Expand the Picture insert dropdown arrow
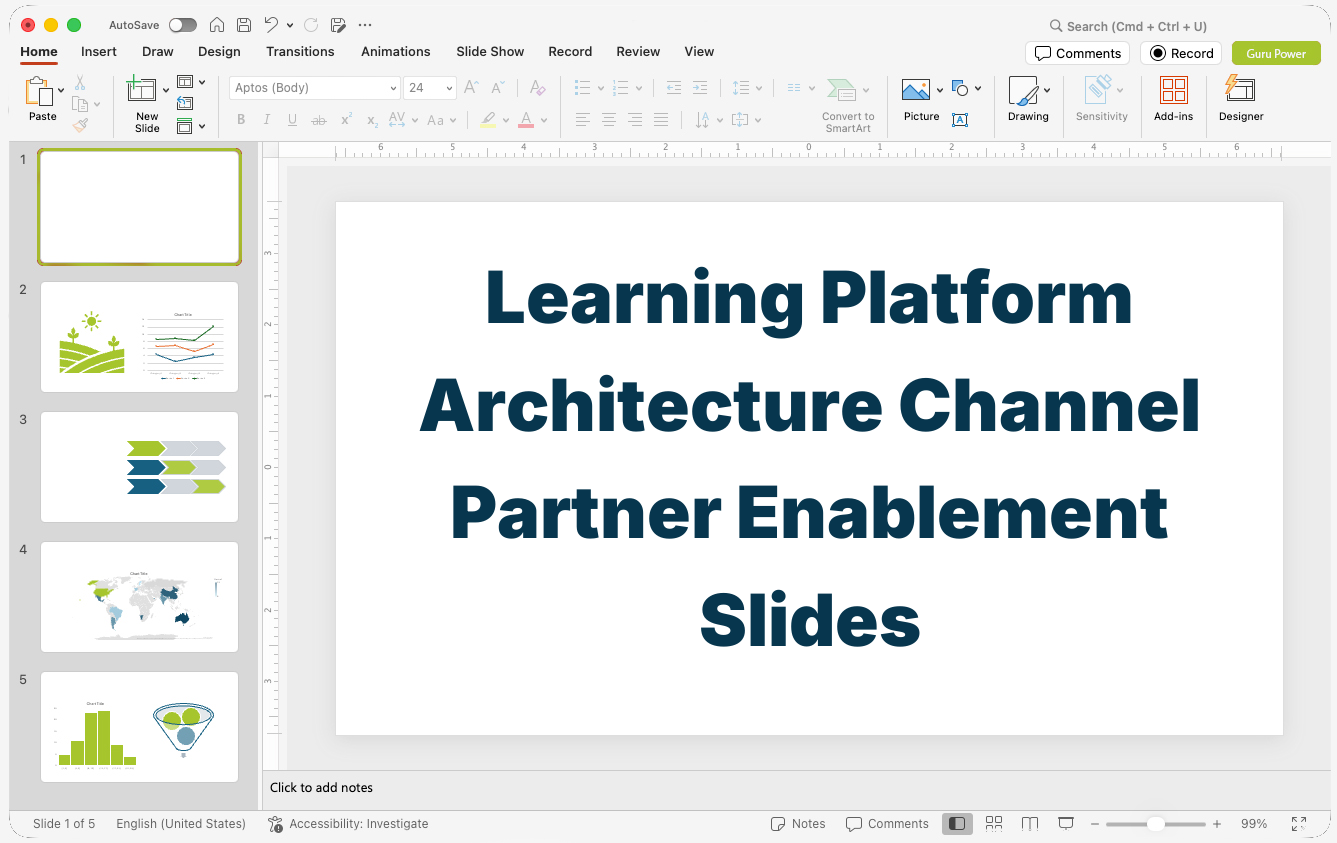1337x843 pixels. click(x=940, y=90)
